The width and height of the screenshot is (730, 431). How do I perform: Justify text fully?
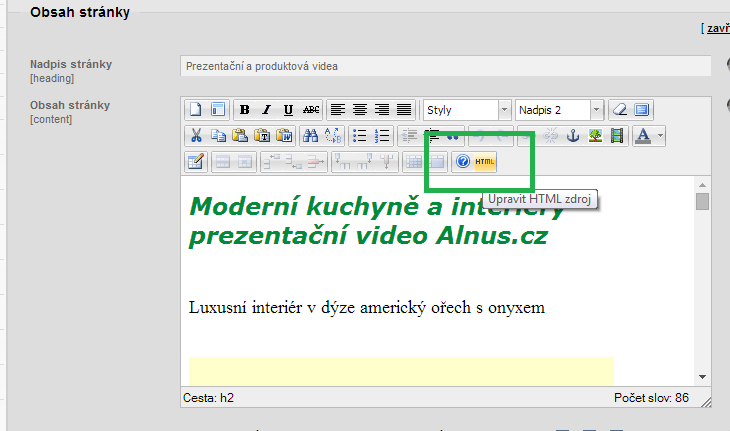(x=404, y=110)
